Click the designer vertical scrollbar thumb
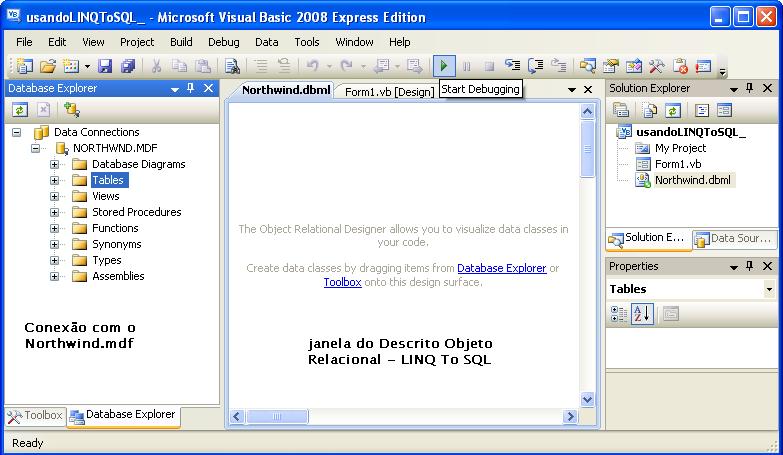The height and width of the screenshot is (455, 783). [x=588, y=149]
